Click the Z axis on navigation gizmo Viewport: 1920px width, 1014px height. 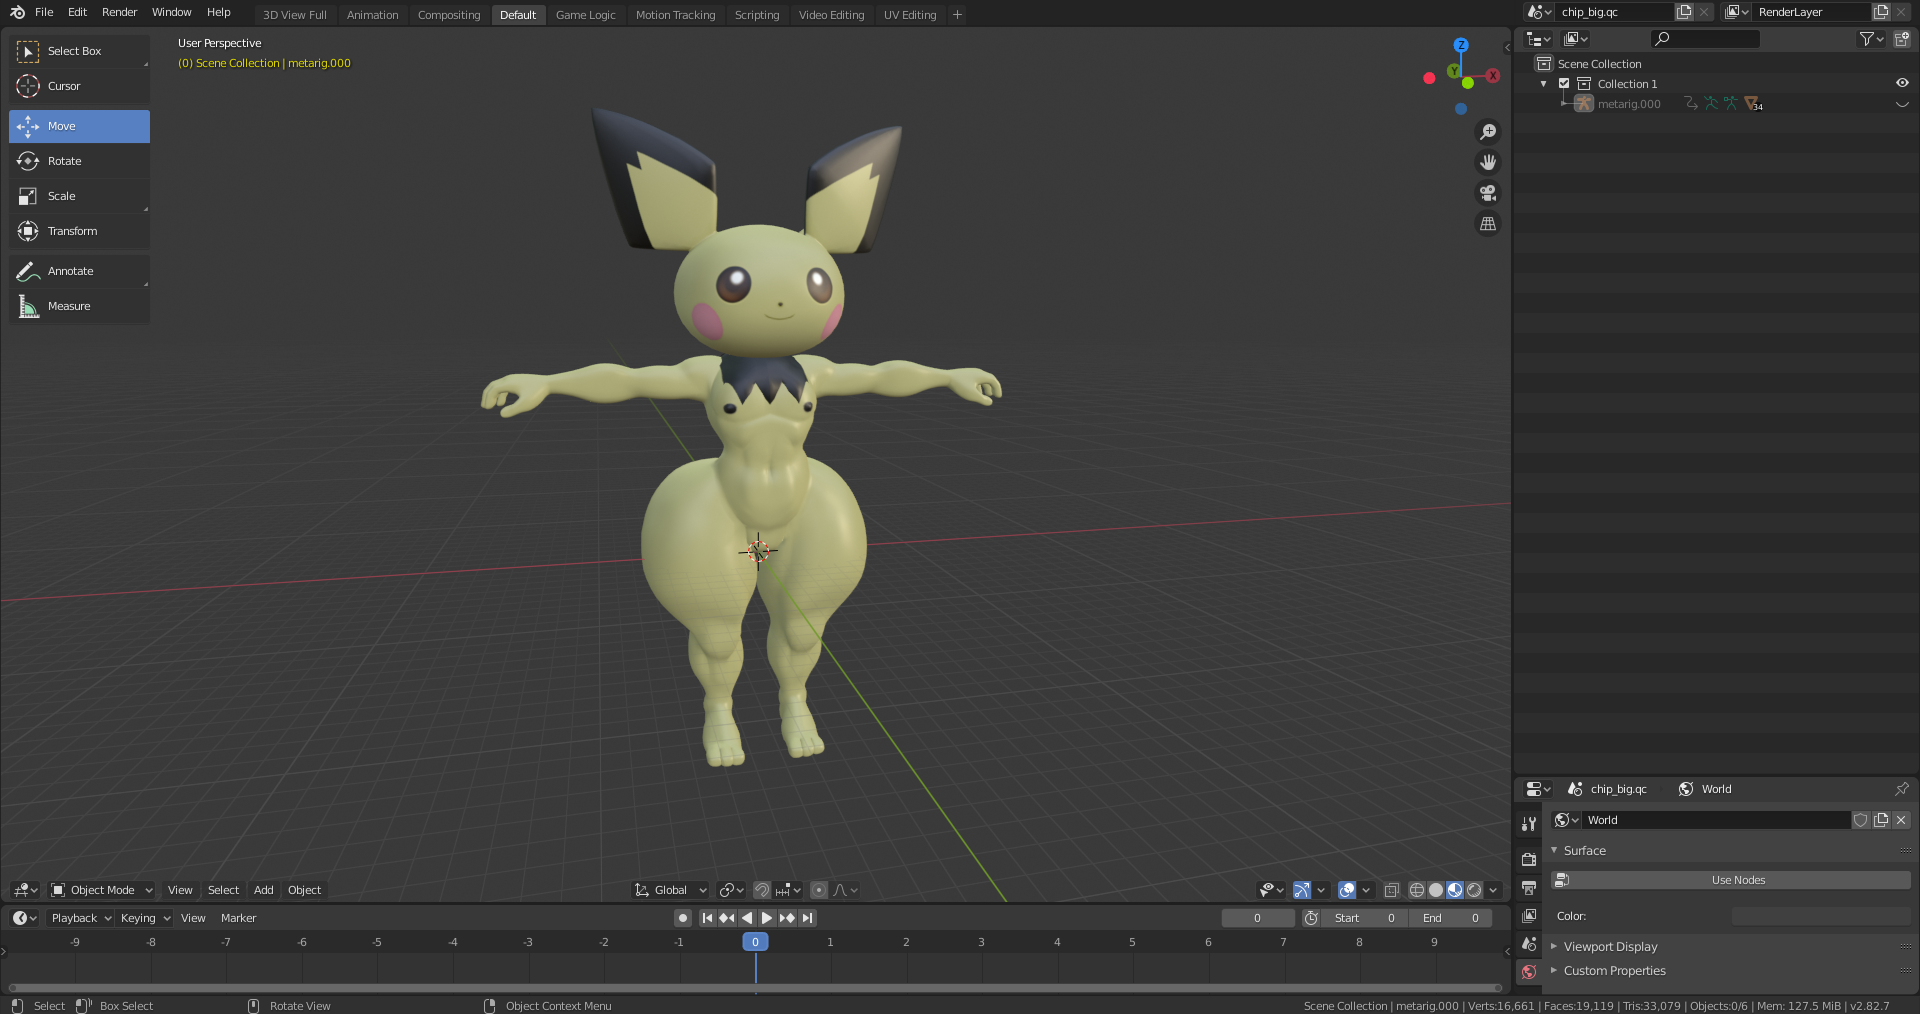tap(1461, 45)
